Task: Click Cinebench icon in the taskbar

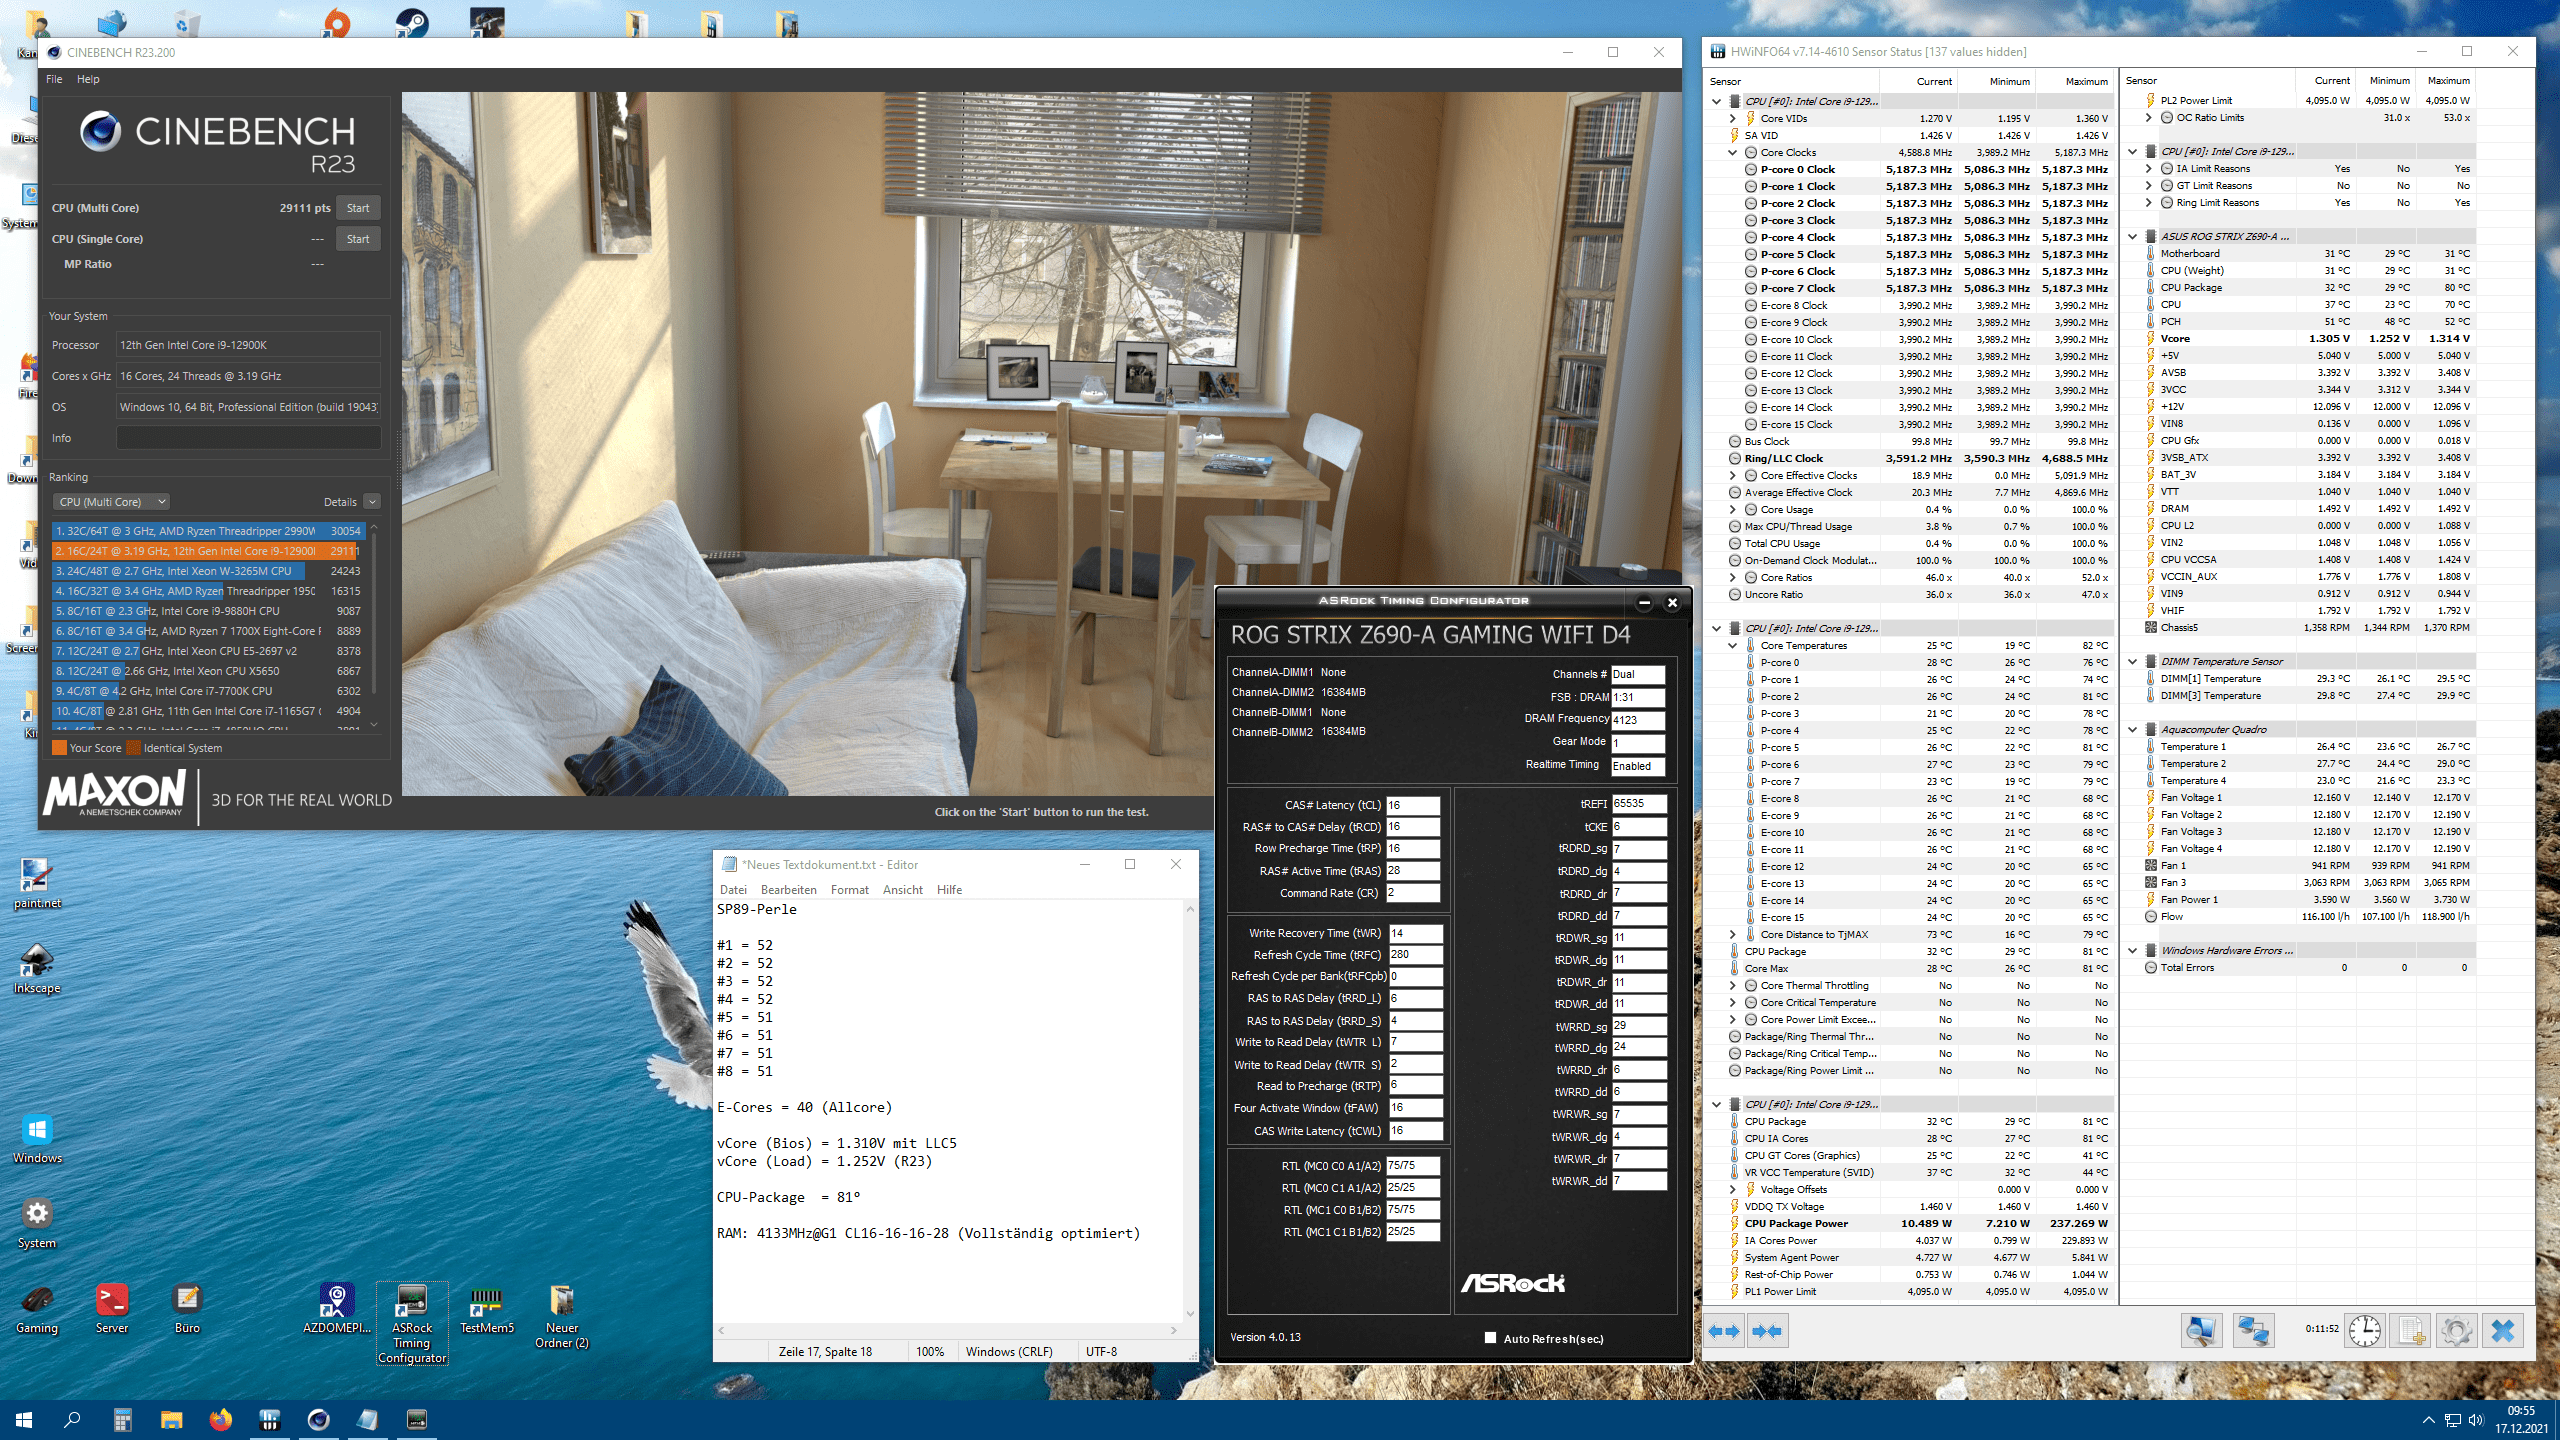Action: tap(318, 1419)
